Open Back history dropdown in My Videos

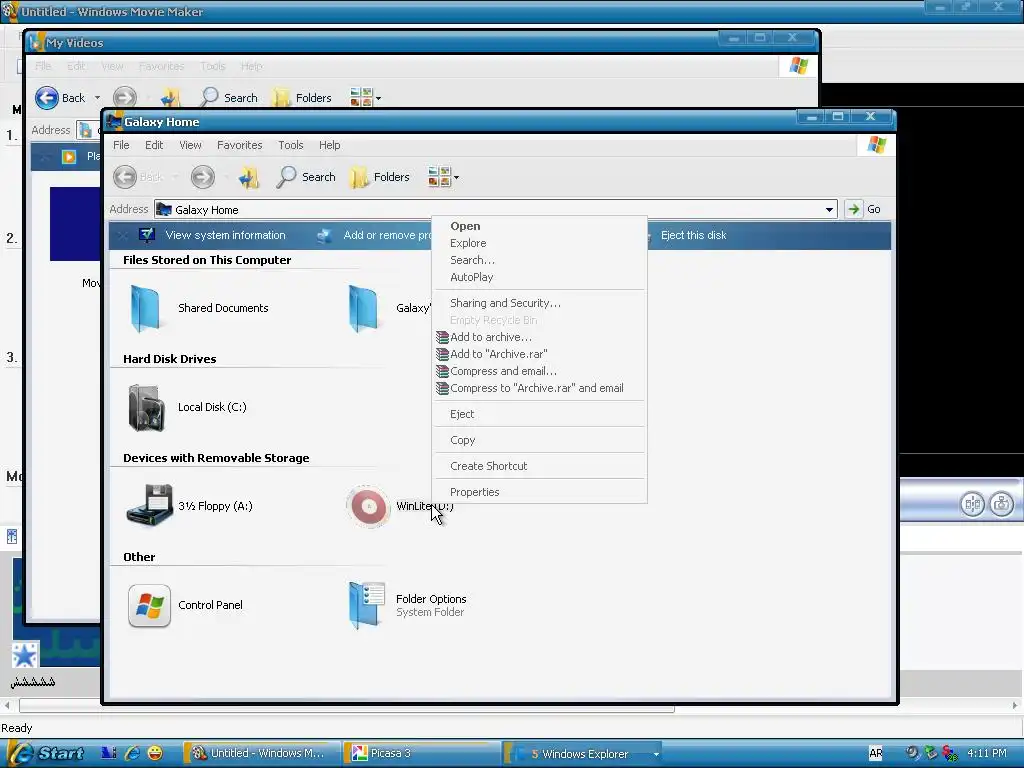click(97, 98)
